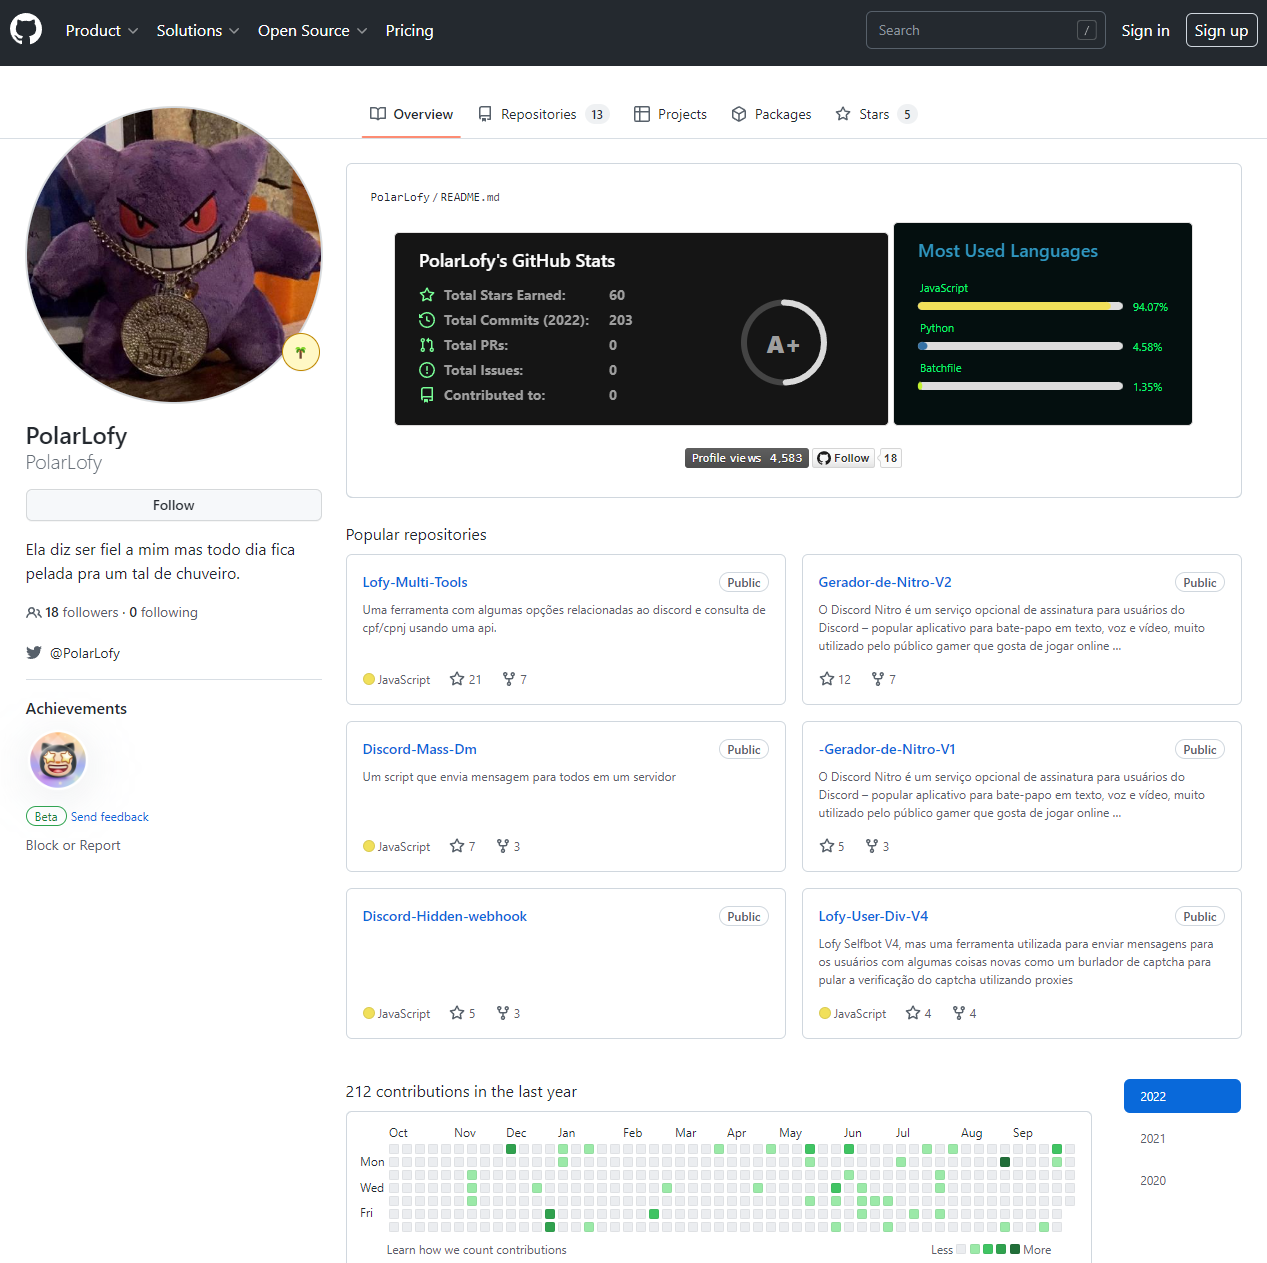Open the Stars tab
Image resolution: width=1267 pixels, height=1263 pixels.
(875, 114)
